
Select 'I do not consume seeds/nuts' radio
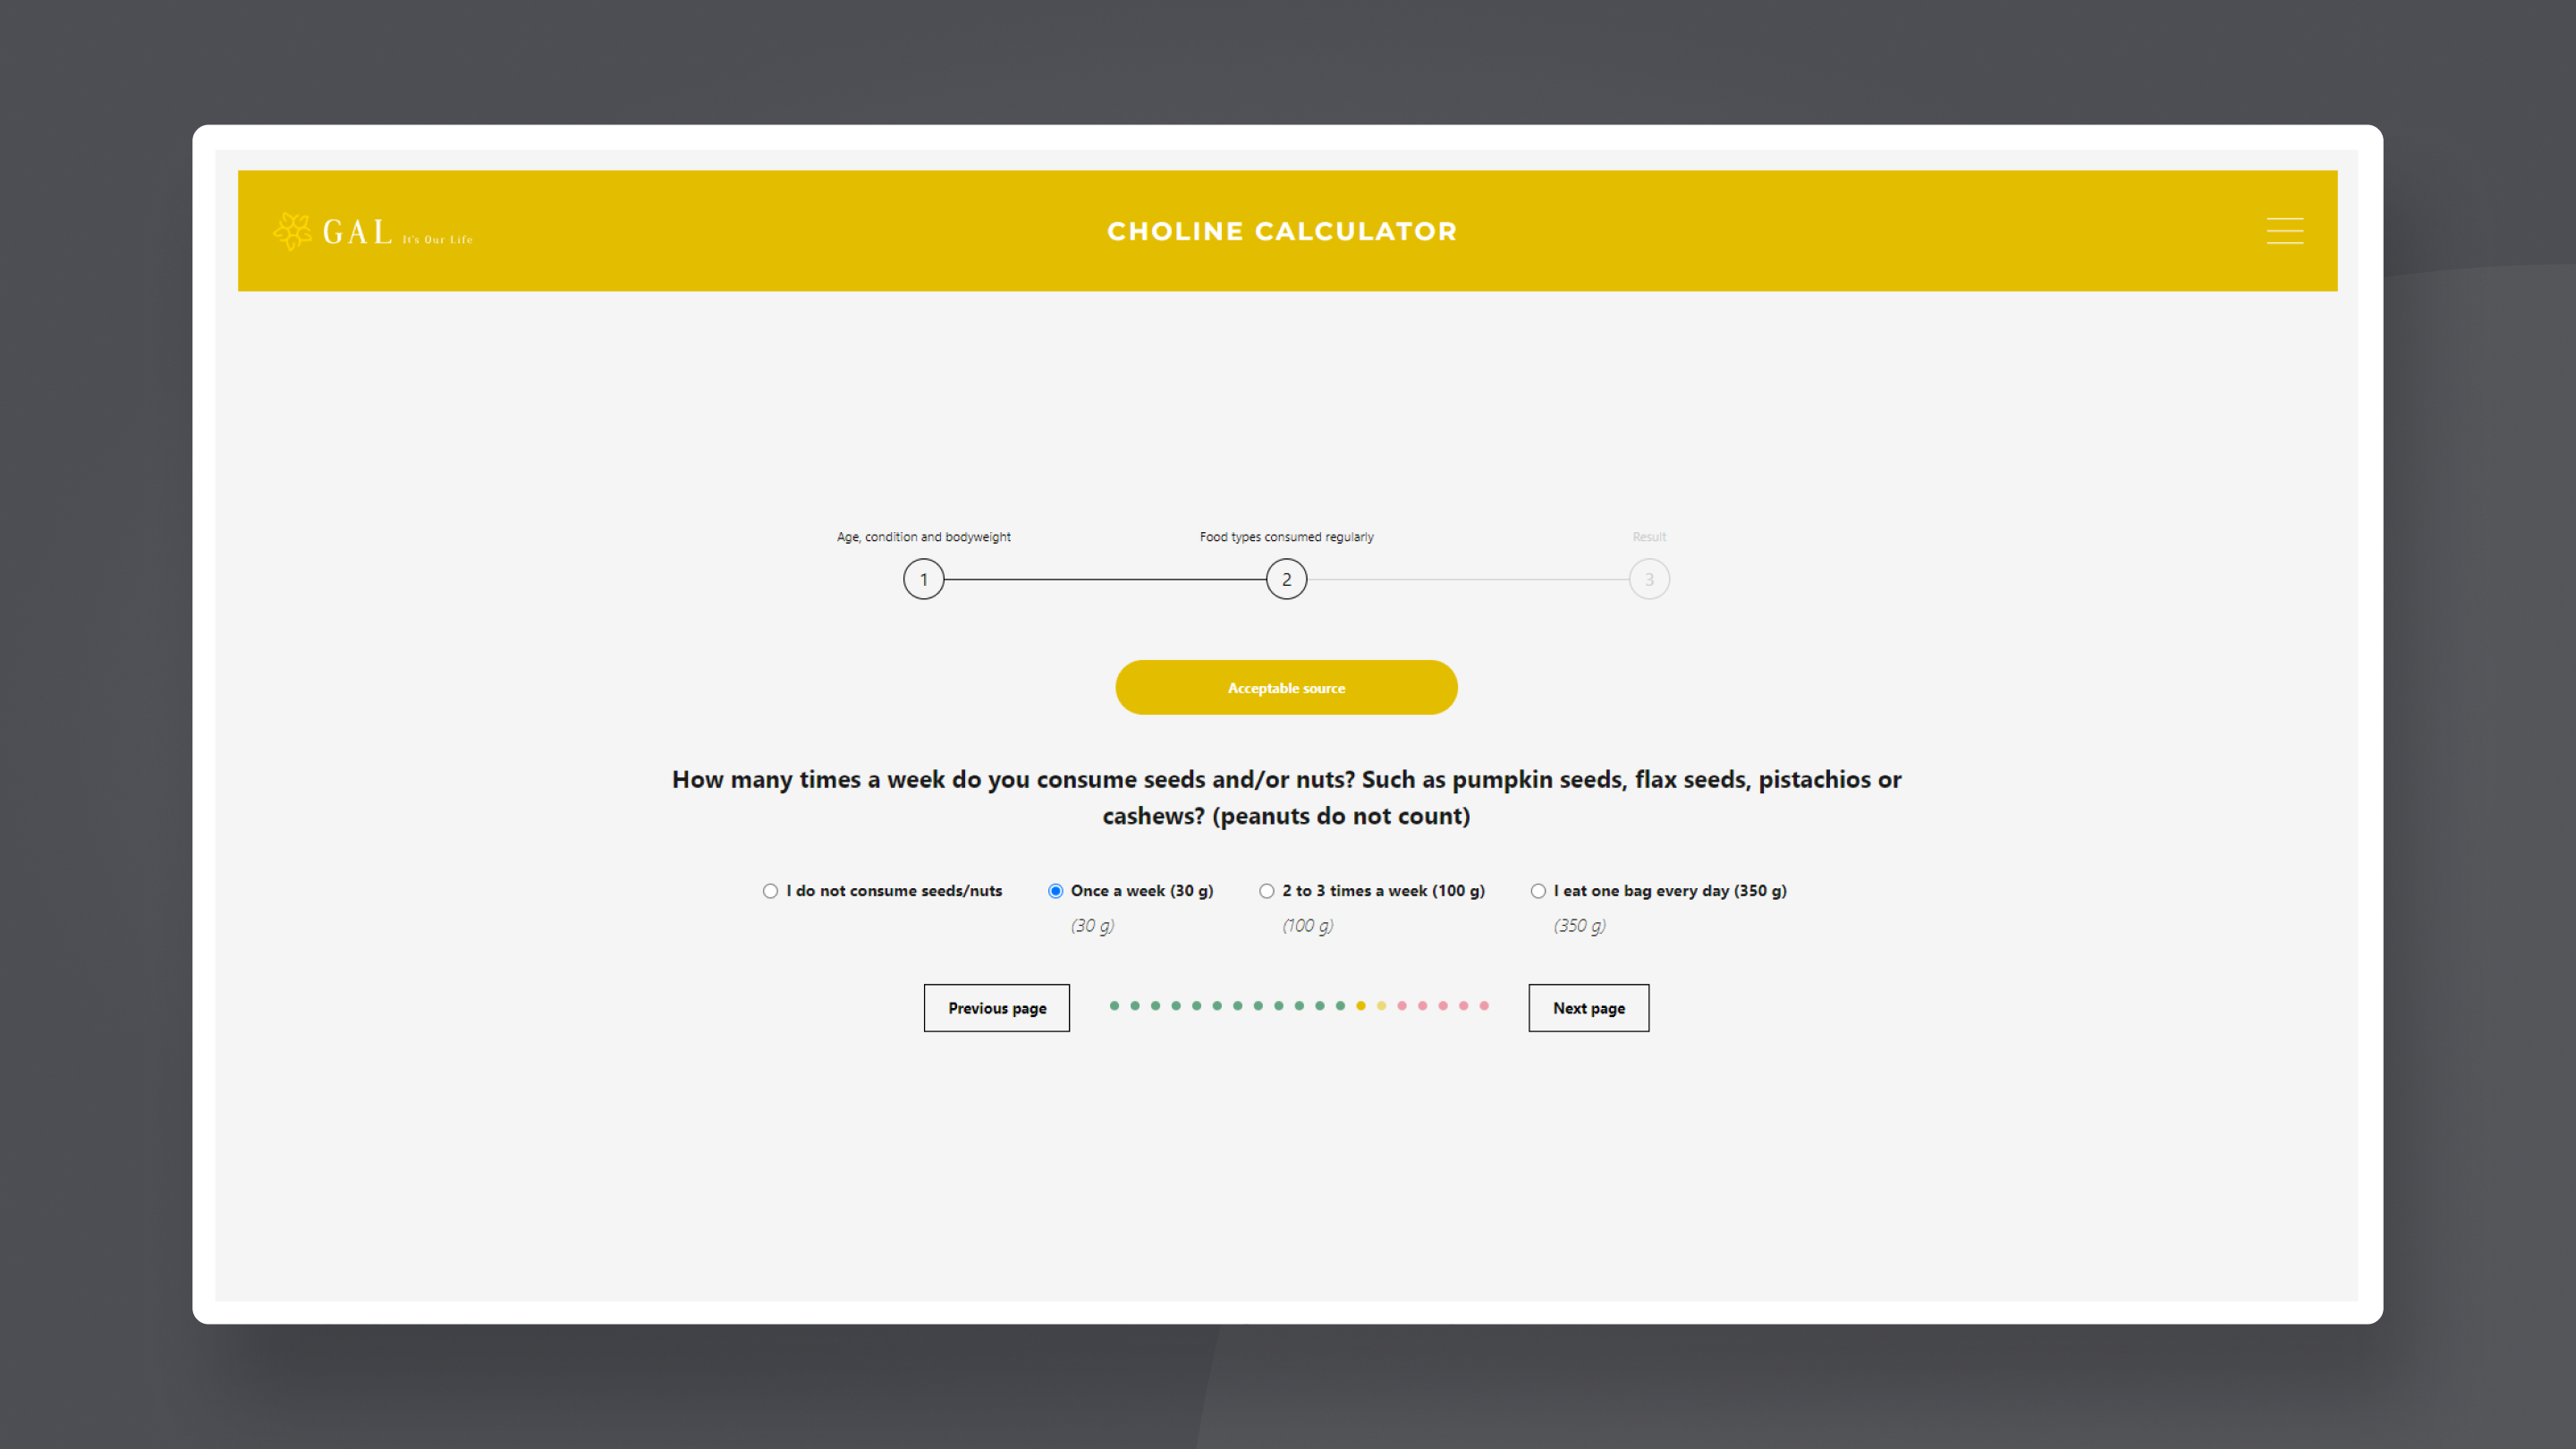click(770, 891)
